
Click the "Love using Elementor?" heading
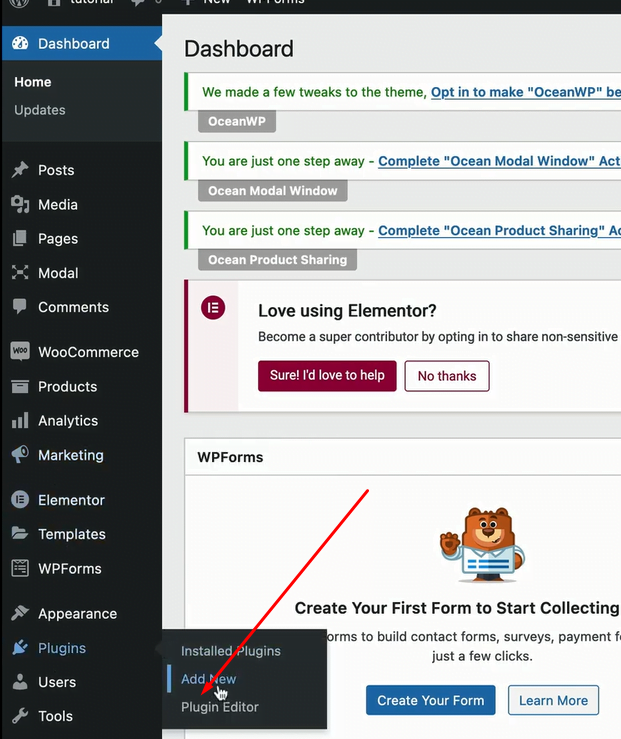pyautogui.click(x=347, y=311)
